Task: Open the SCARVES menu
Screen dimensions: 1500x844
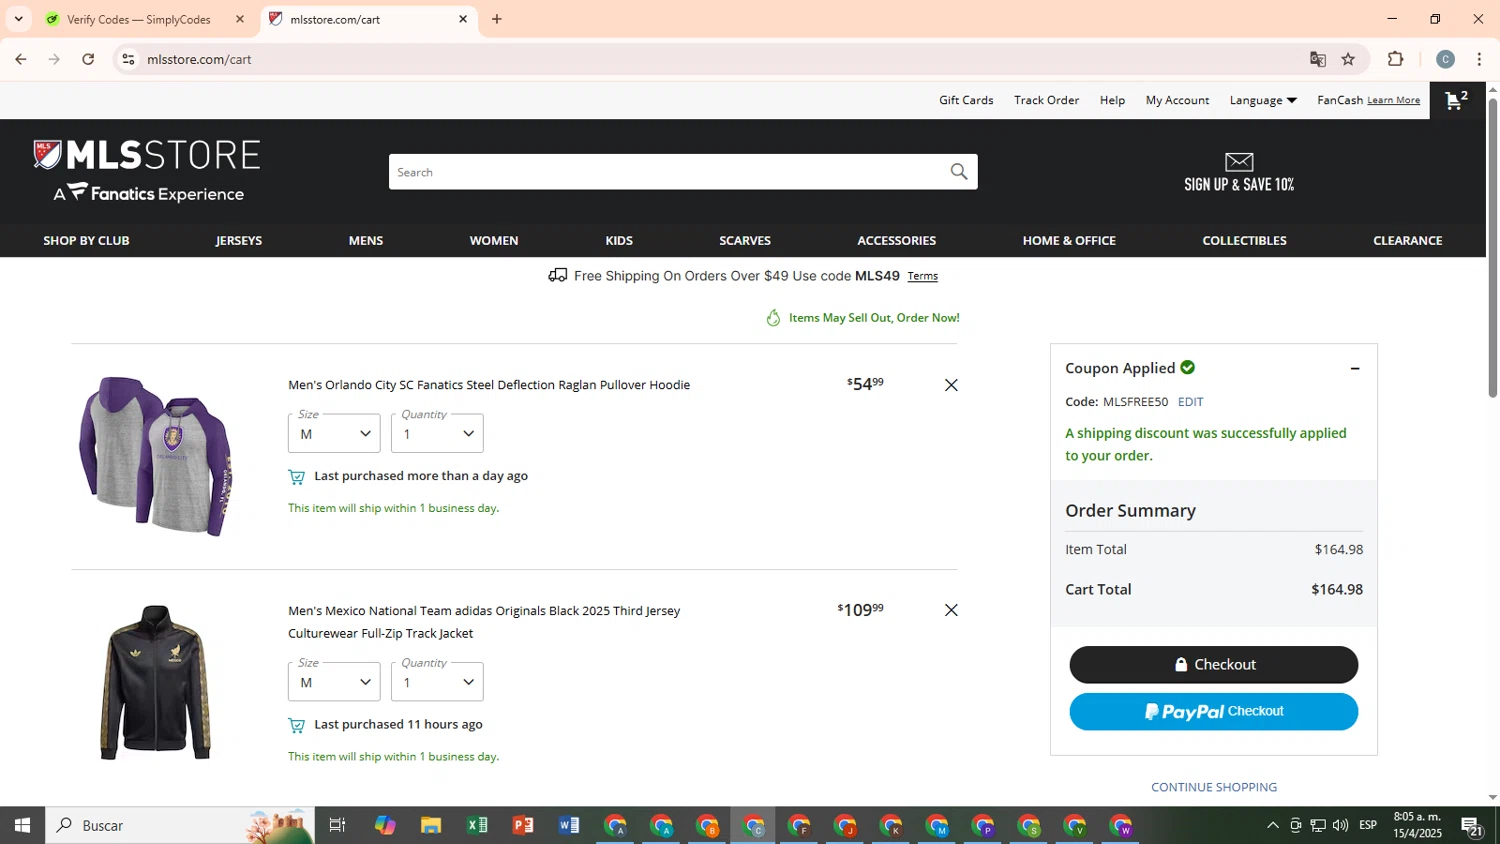Action: tap(745, 241)
